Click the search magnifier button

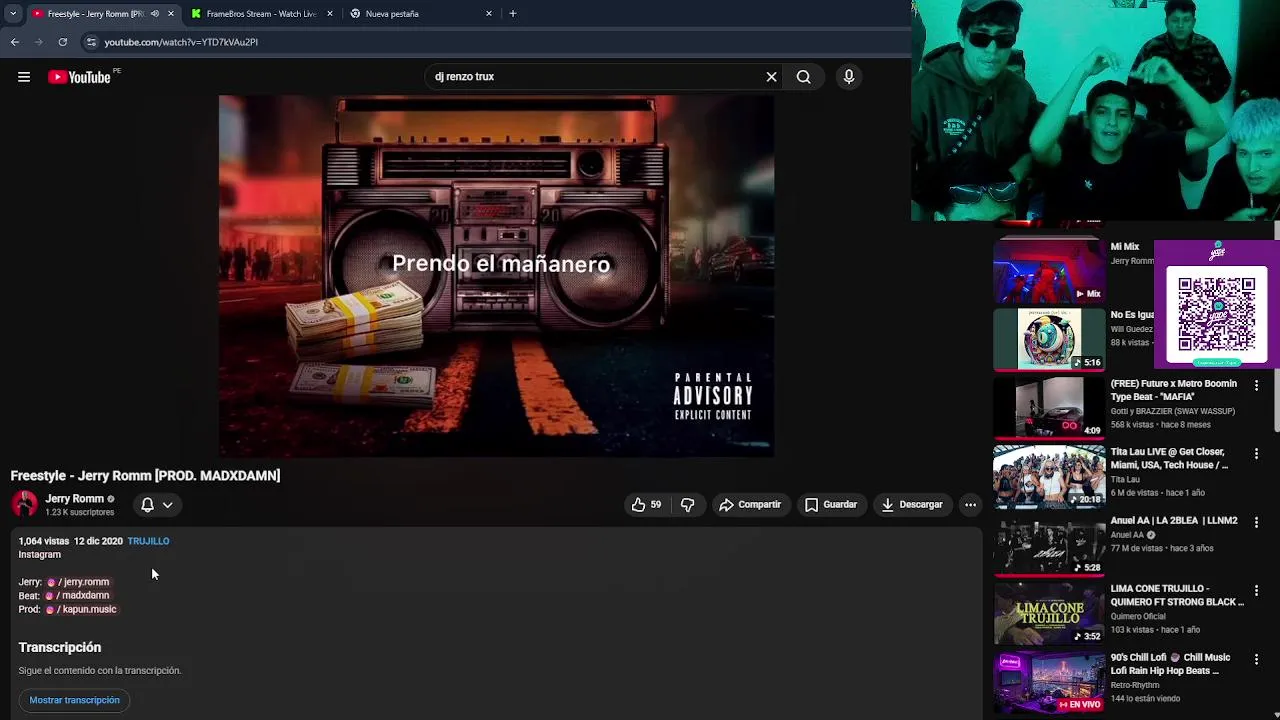coord(803,77)
